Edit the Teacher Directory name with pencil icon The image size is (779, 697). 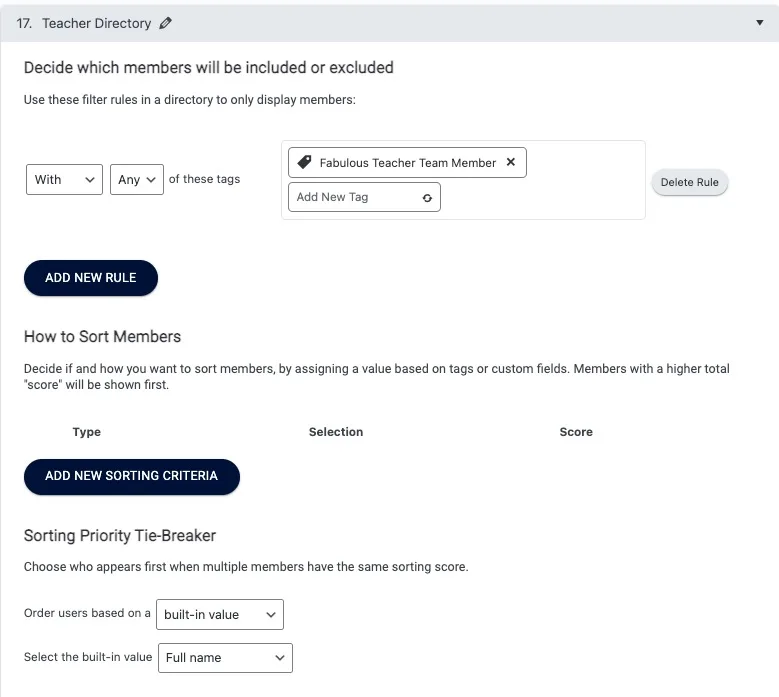pos(165,23)
